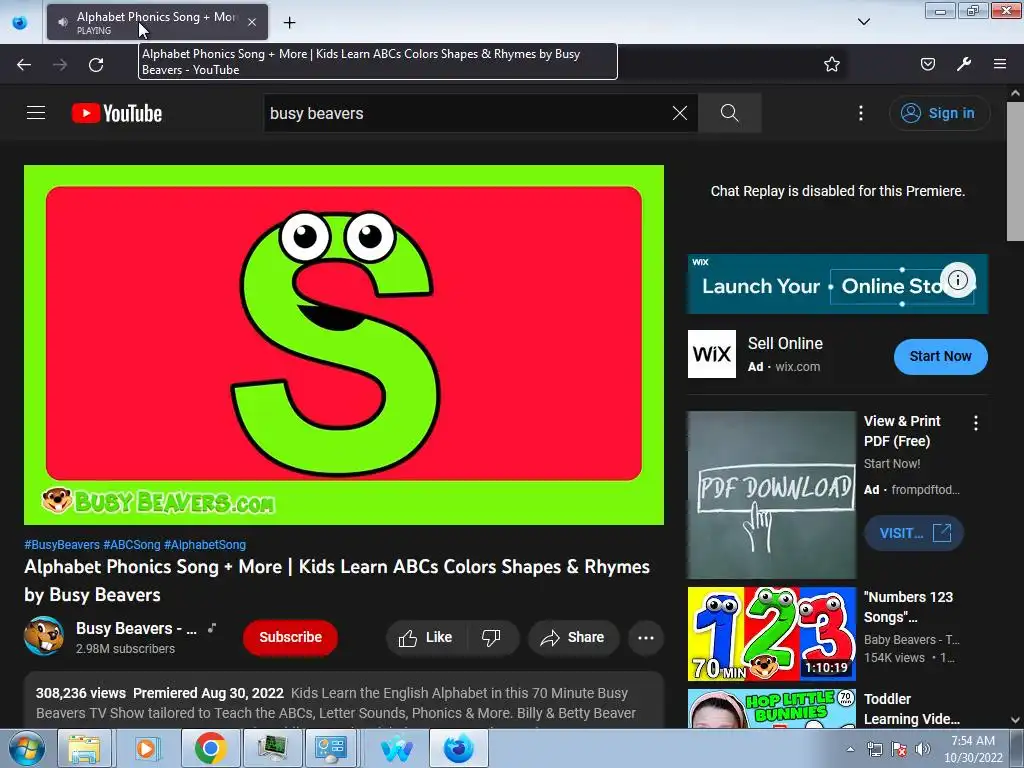Click the taskbar volume speaker icon

point(923,749)
